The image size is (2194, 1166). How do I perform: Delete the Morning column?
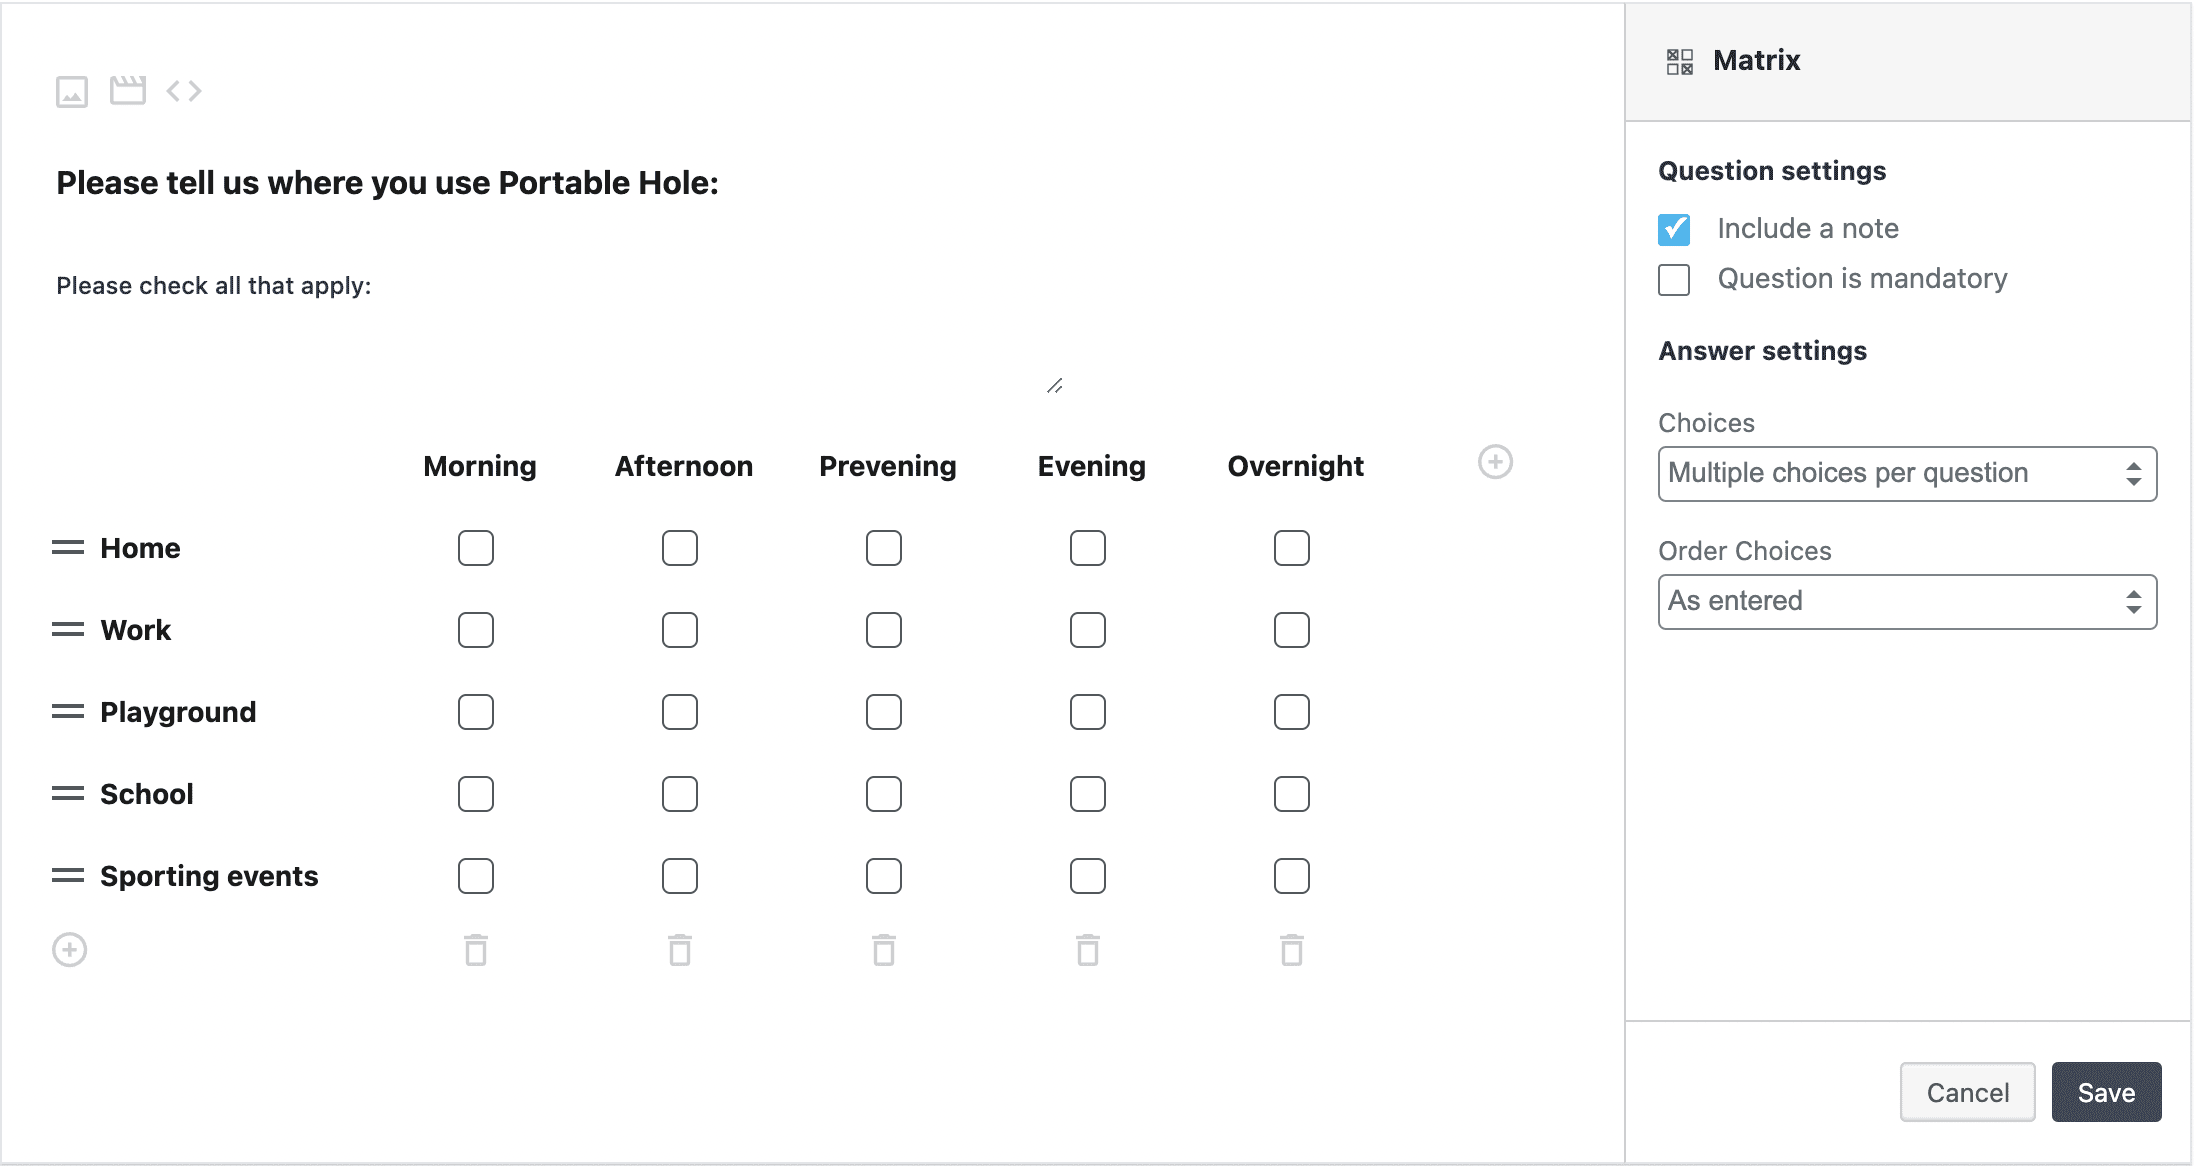point(475,950)
